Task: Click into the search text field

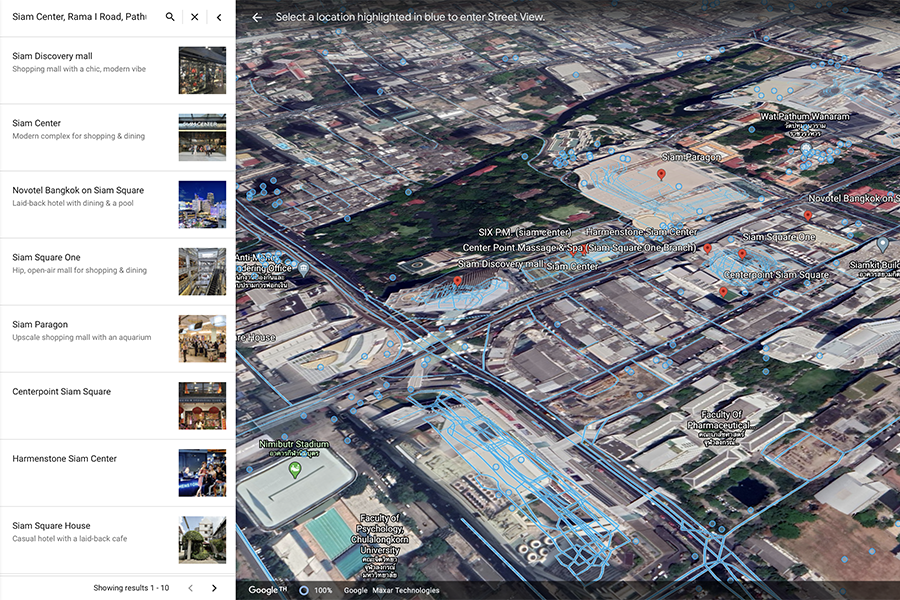Action: point(80,17)
